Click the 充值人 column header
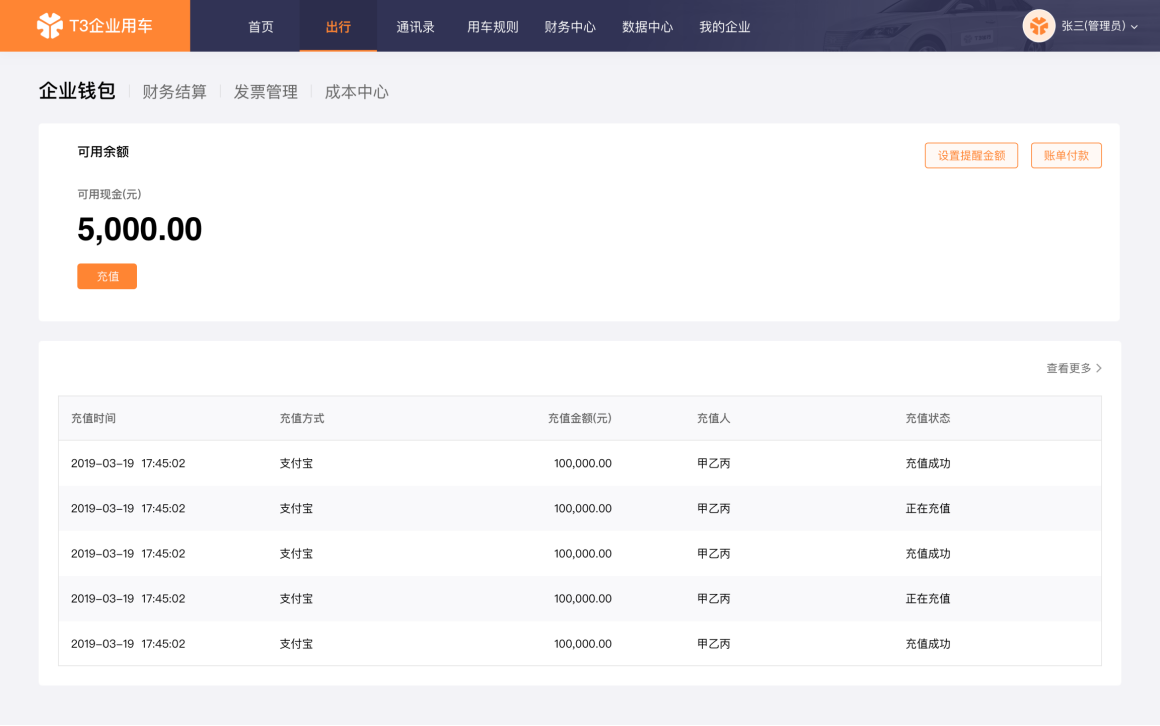This screenshot has height=726, width=1160. coord(713,418)
